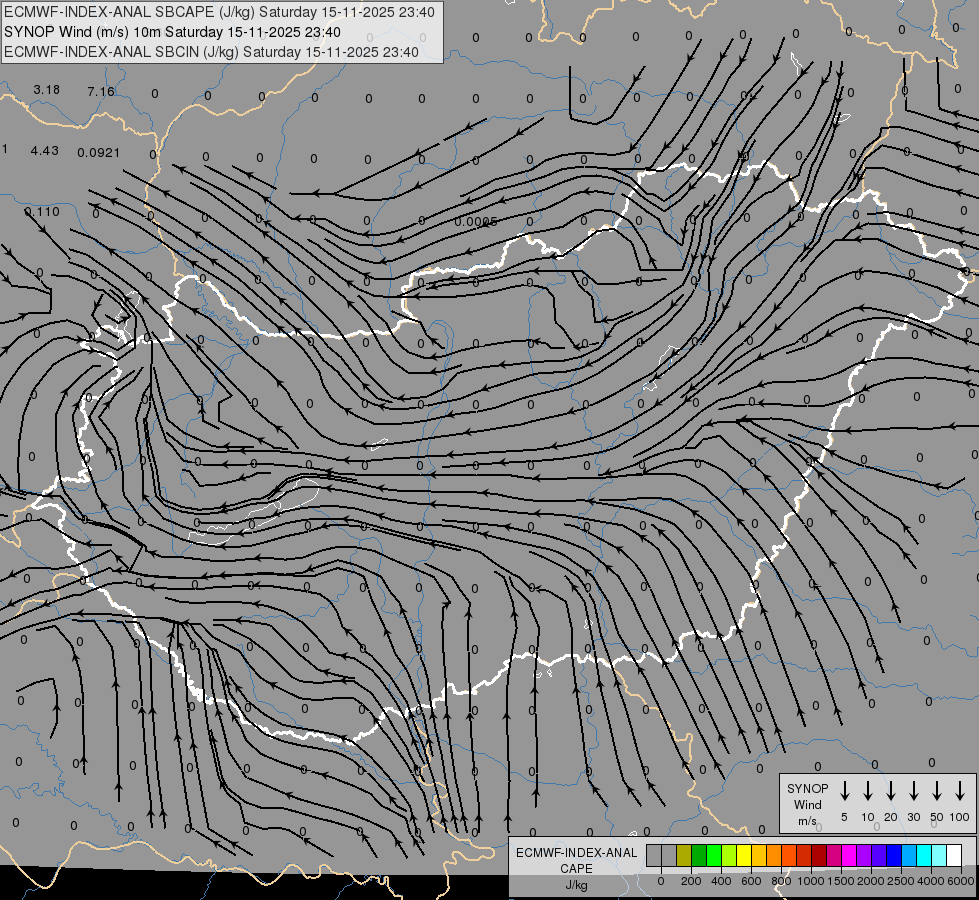Select the dark green CAPE swatch
This screenshot has width=979, height=900.
(x=699, y=855)
